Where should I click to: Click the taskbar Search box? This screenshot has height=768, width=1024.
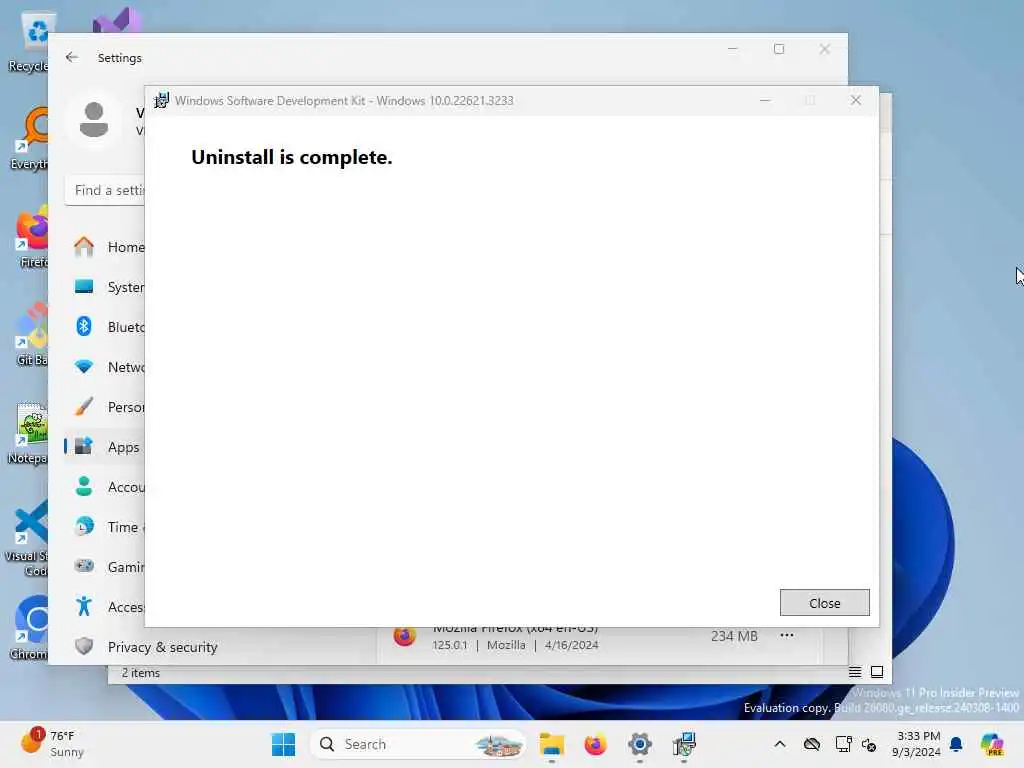(418, 744)
